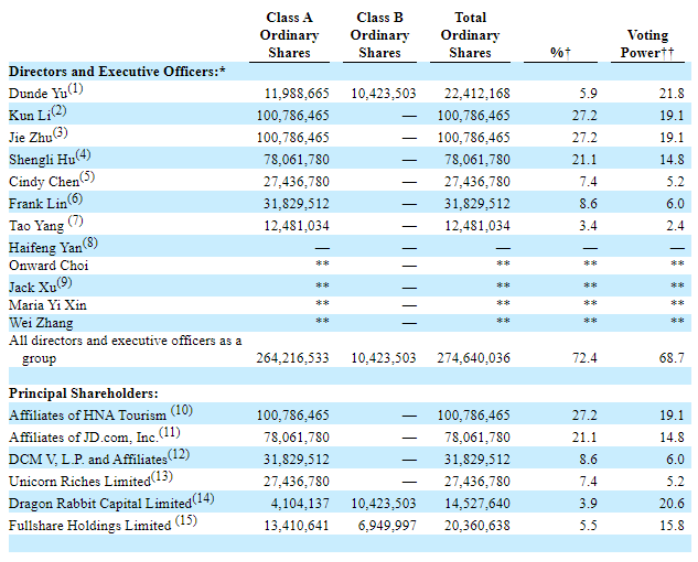The height and width of the screenshot is (562, 698).
Task: Select Cindy Chen's total shares 27,436,780
Action: pyautogui.click(x=477, y=182)
